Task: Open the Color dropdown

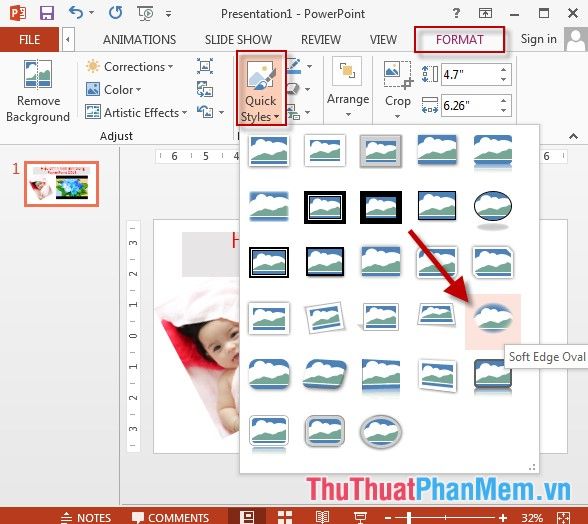Action: tap(113, 90)
